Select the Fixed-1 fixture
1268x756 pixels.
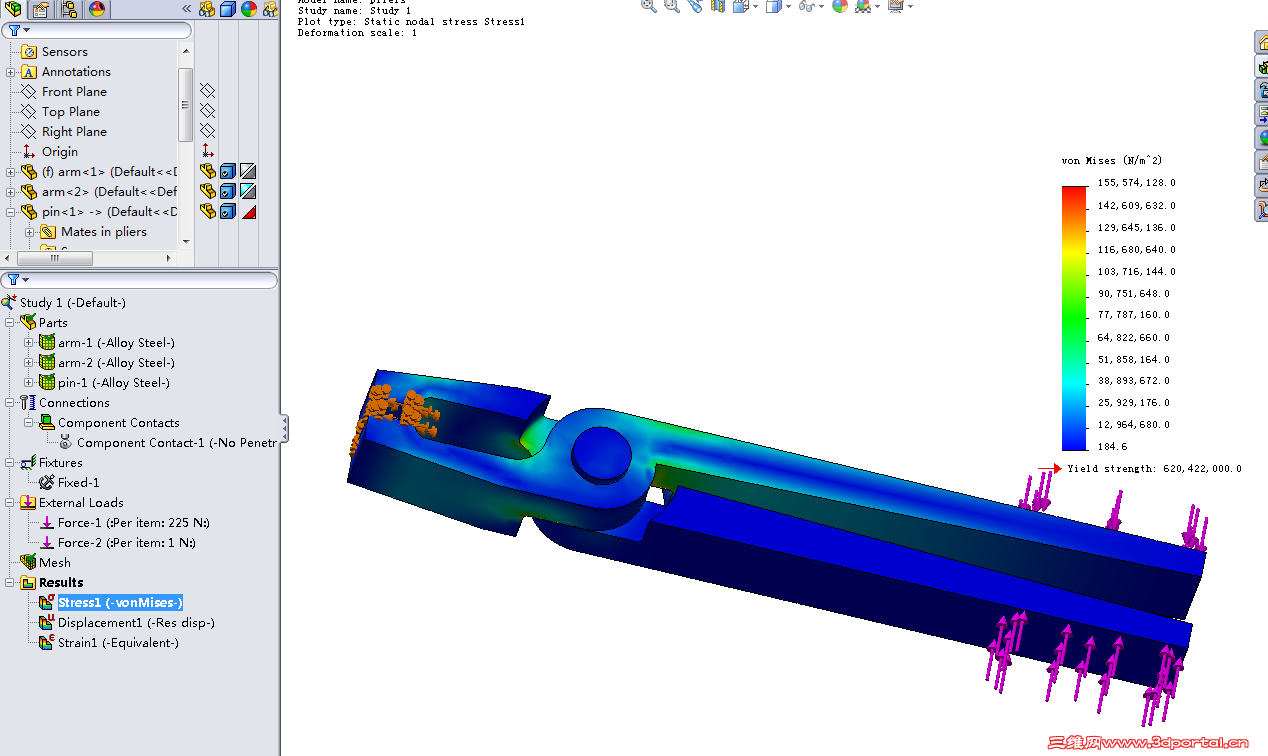tap(78, 483)
